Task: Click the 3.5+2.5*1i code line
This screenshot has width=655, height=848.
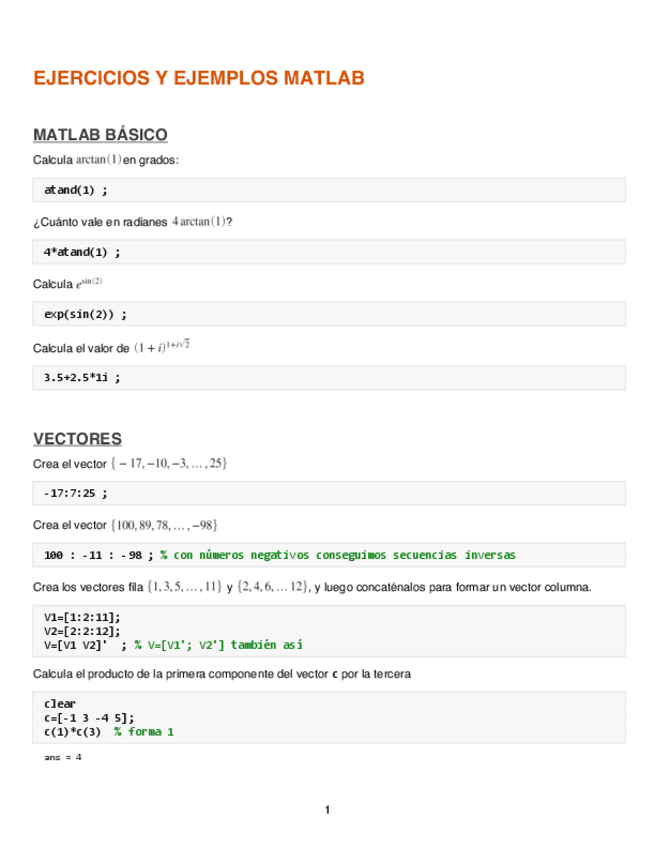Action: click(x=82, y=377)
